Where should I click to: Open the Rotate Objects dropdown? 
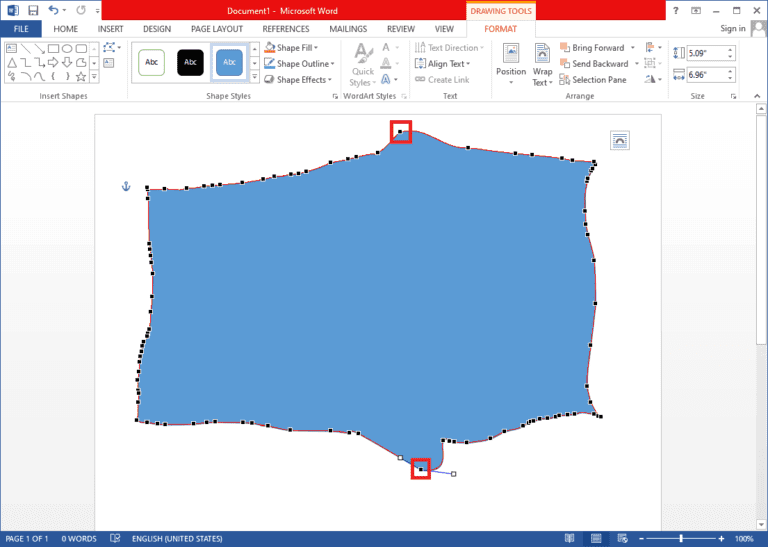click(653, 79)
